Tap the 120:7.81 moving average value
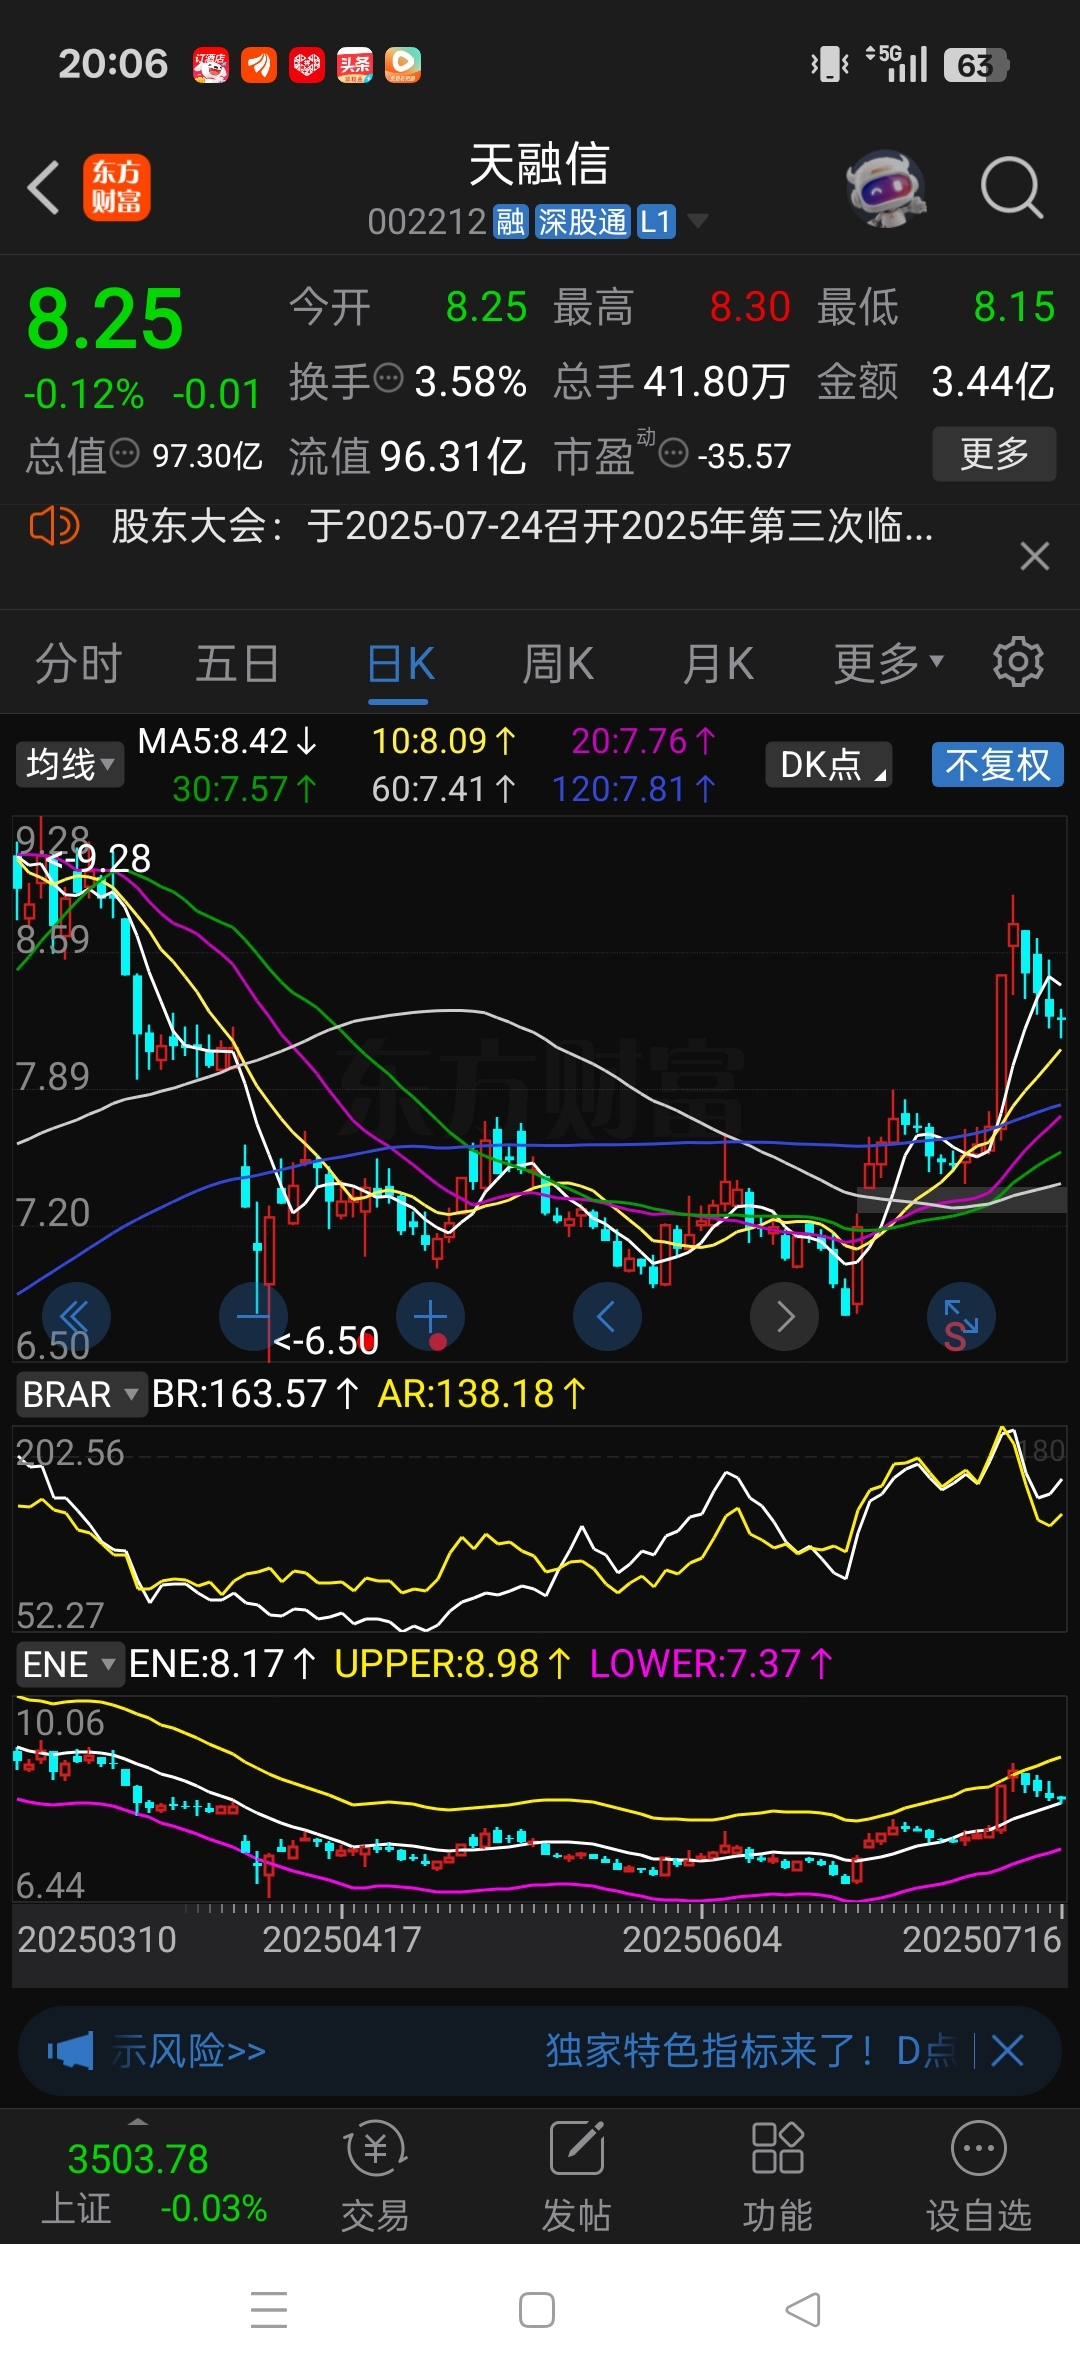 [x=634, y=790]
